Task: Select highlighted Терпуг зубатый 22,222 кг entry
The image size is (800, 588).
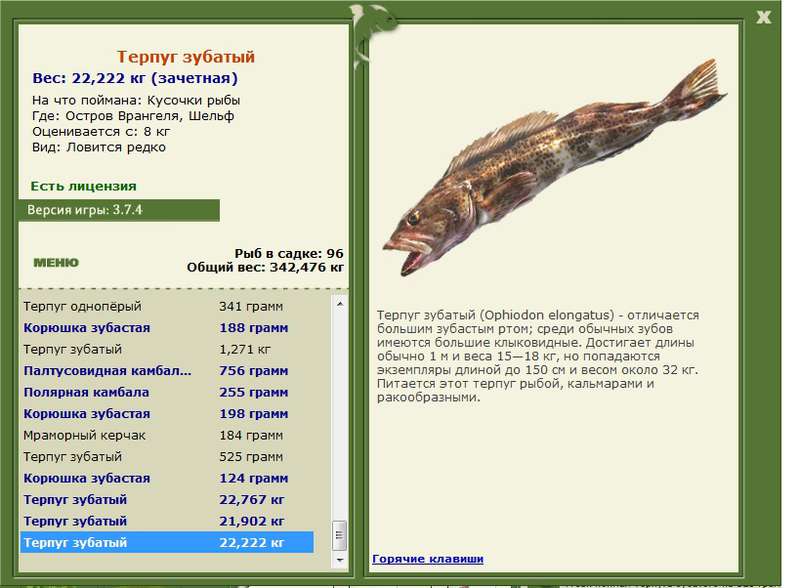Action: [x=167, y=543]
